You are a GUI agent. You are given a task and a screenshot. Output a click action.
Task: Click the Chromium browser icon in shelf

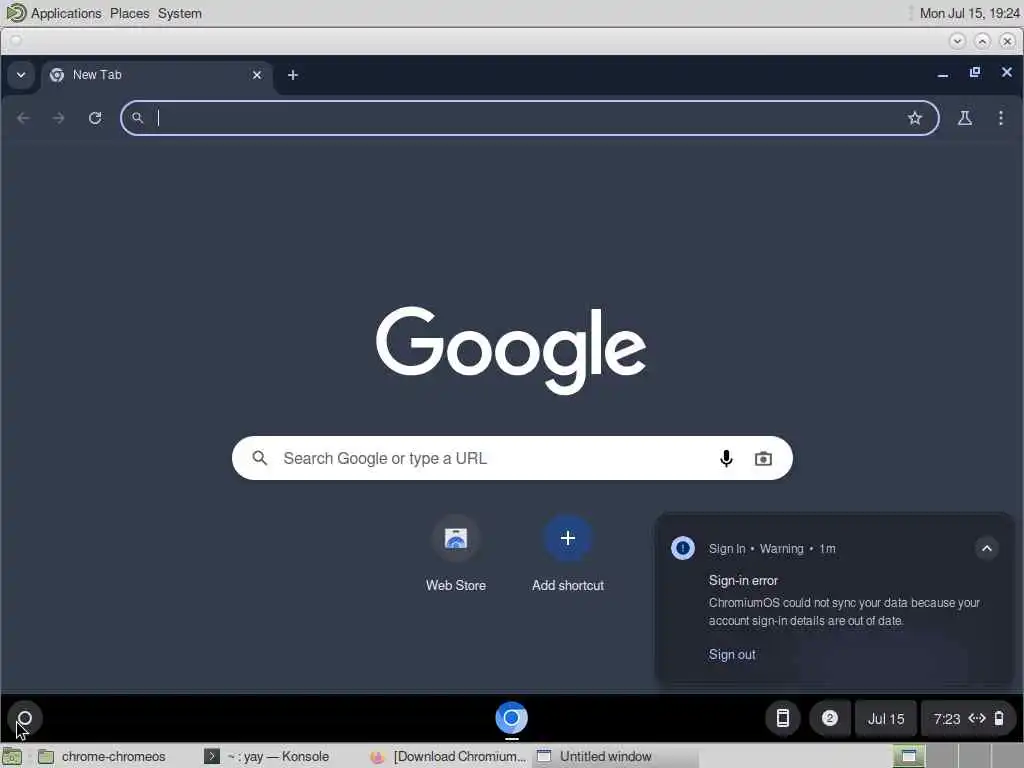(x=511, y=718)
